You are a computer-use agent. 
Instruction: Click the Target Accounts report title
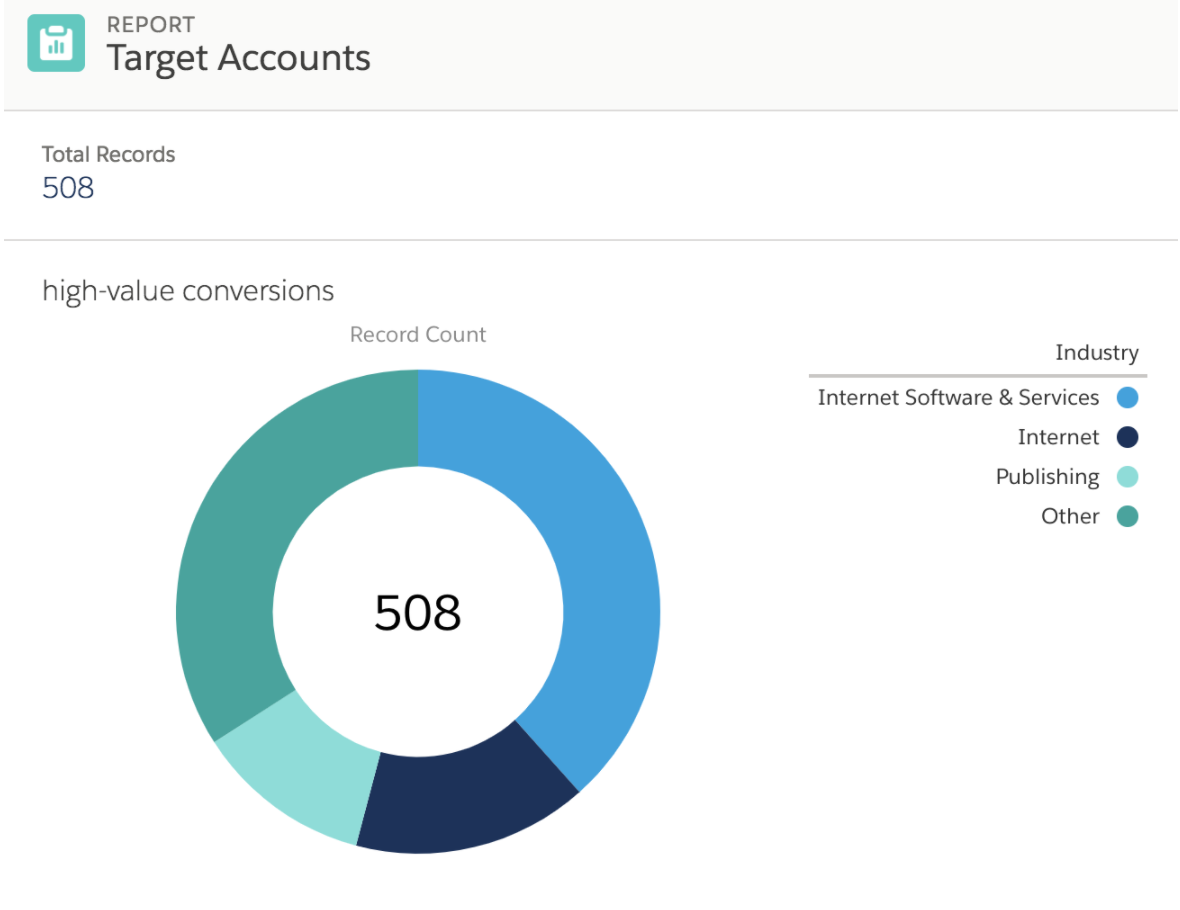239,58
